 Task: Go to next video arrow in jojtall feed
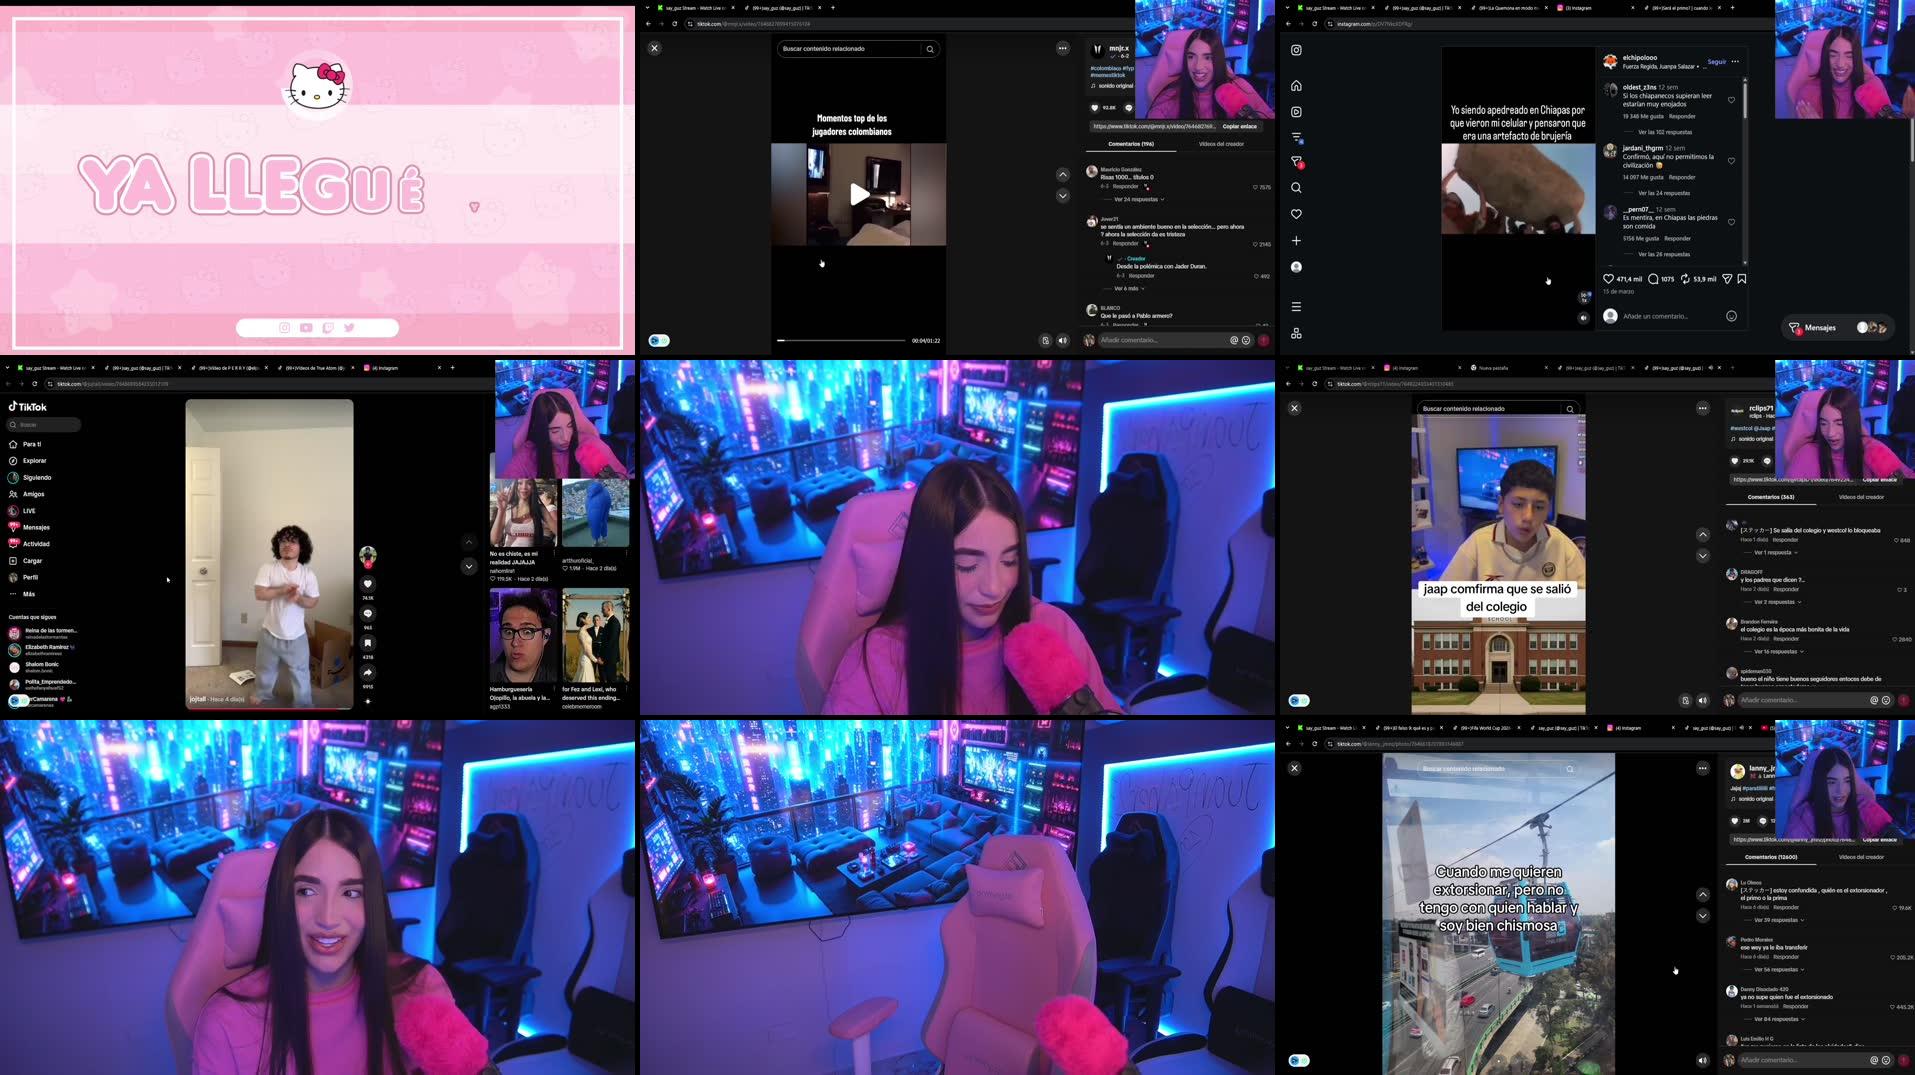tap(469, 566)
